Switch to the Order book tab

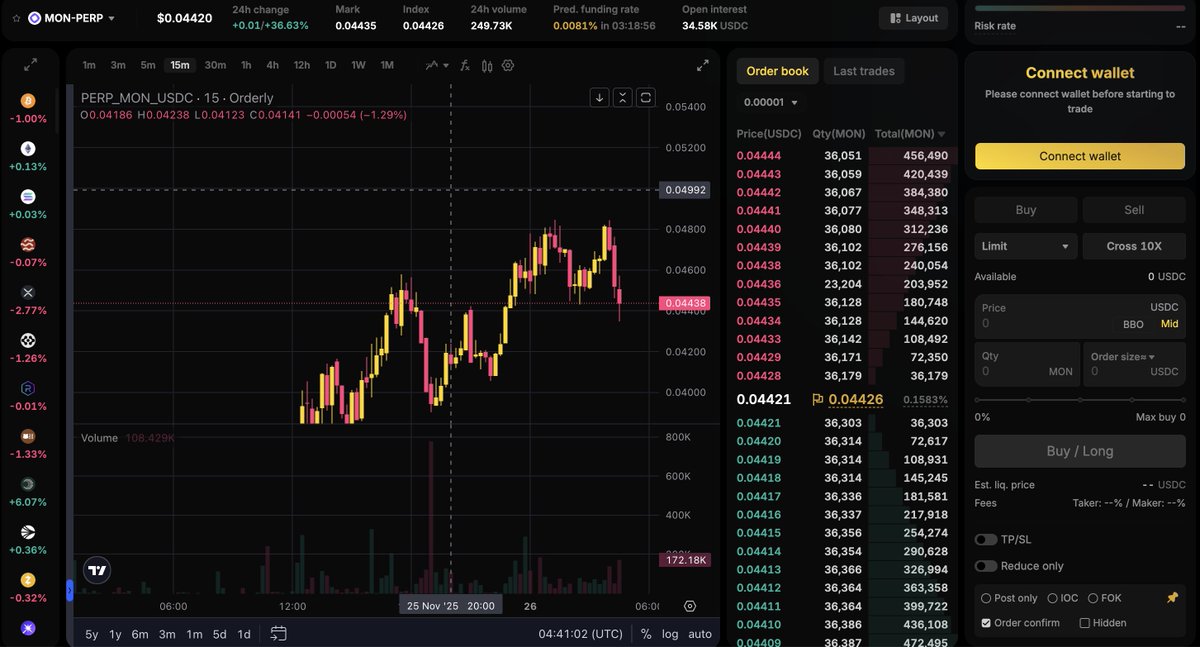[x=777, y=71]
